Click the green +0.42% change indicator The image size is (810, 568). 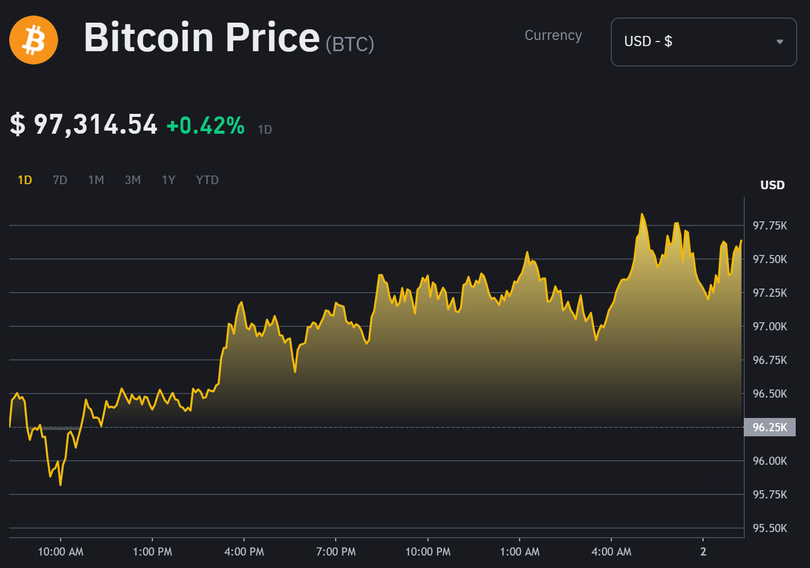pyautogui.click(x=205, y=125)
